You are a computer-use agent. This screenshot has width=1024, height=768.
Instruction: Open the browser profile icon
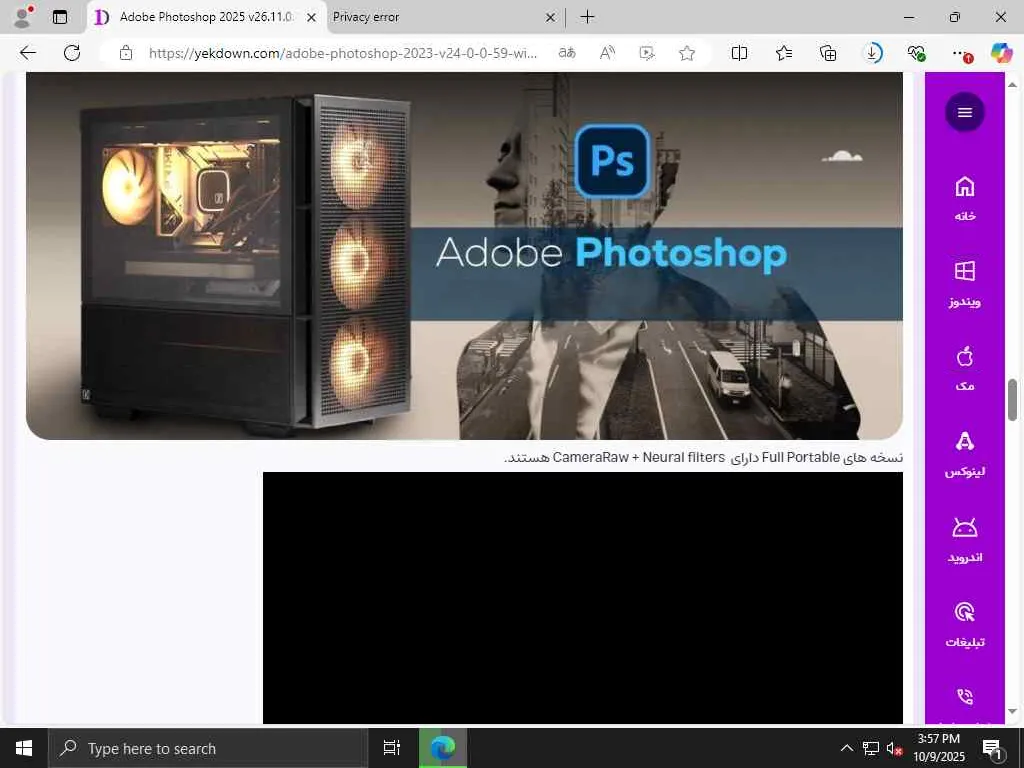click(x=22, y=17)
